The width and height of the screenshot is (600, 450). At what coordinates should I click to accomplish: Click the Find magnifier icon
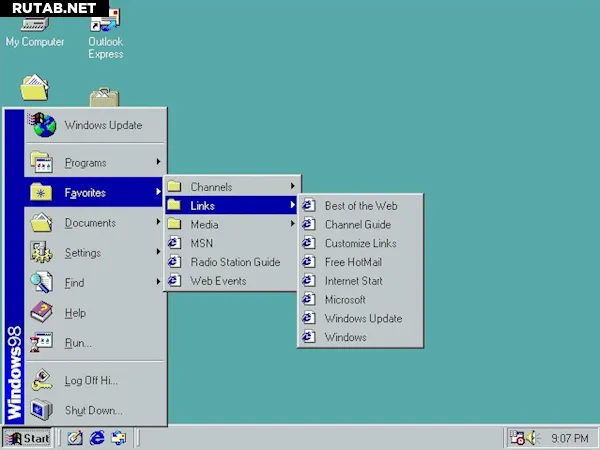pos(41,283)
